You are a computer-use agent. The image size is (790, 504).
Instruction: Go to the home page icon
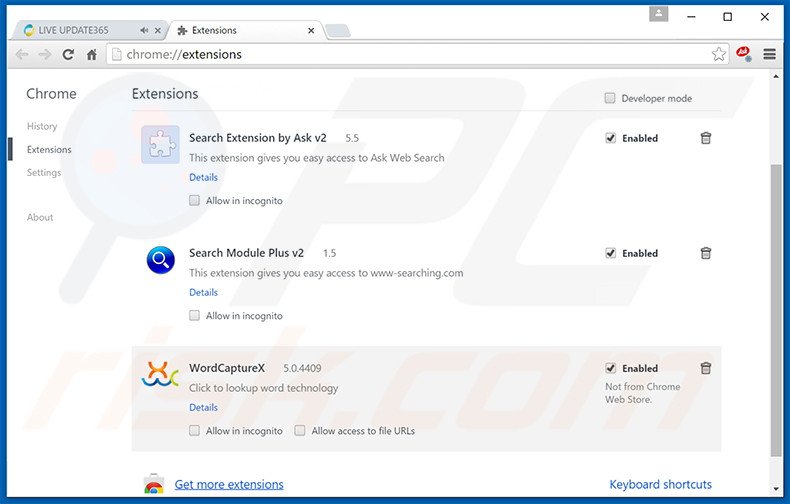92,54
